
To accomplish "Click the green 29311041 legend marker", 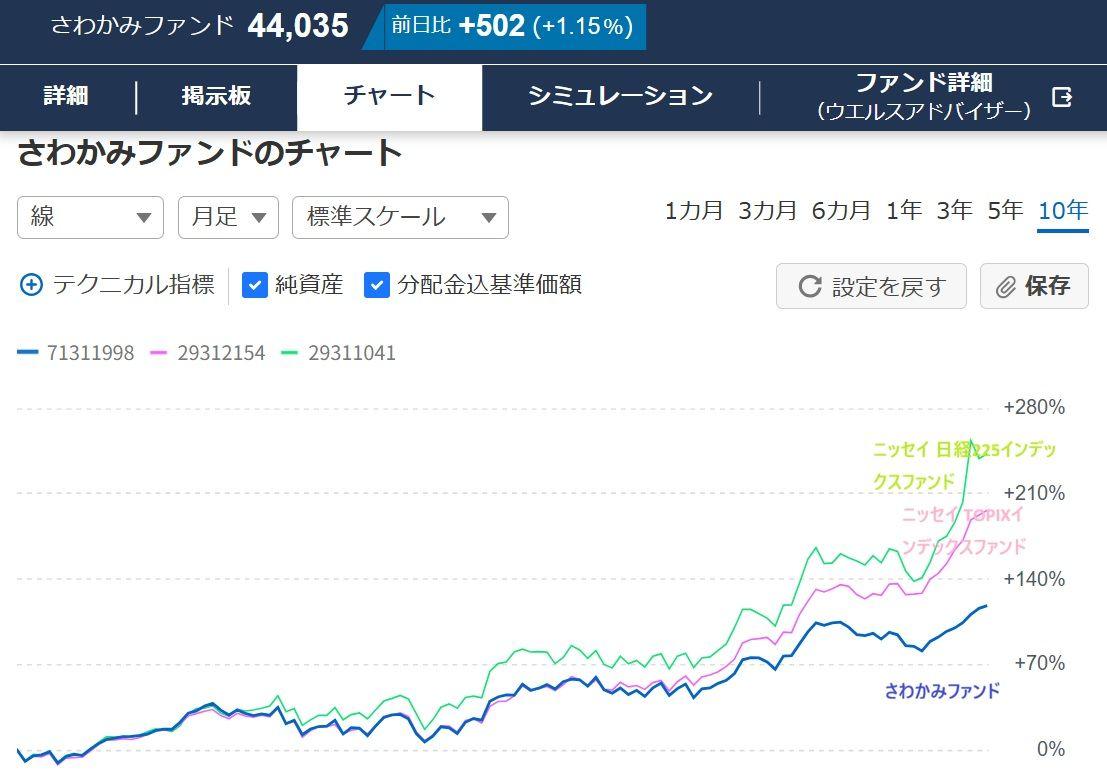I will pyautogui.click(x=290, y=353).
